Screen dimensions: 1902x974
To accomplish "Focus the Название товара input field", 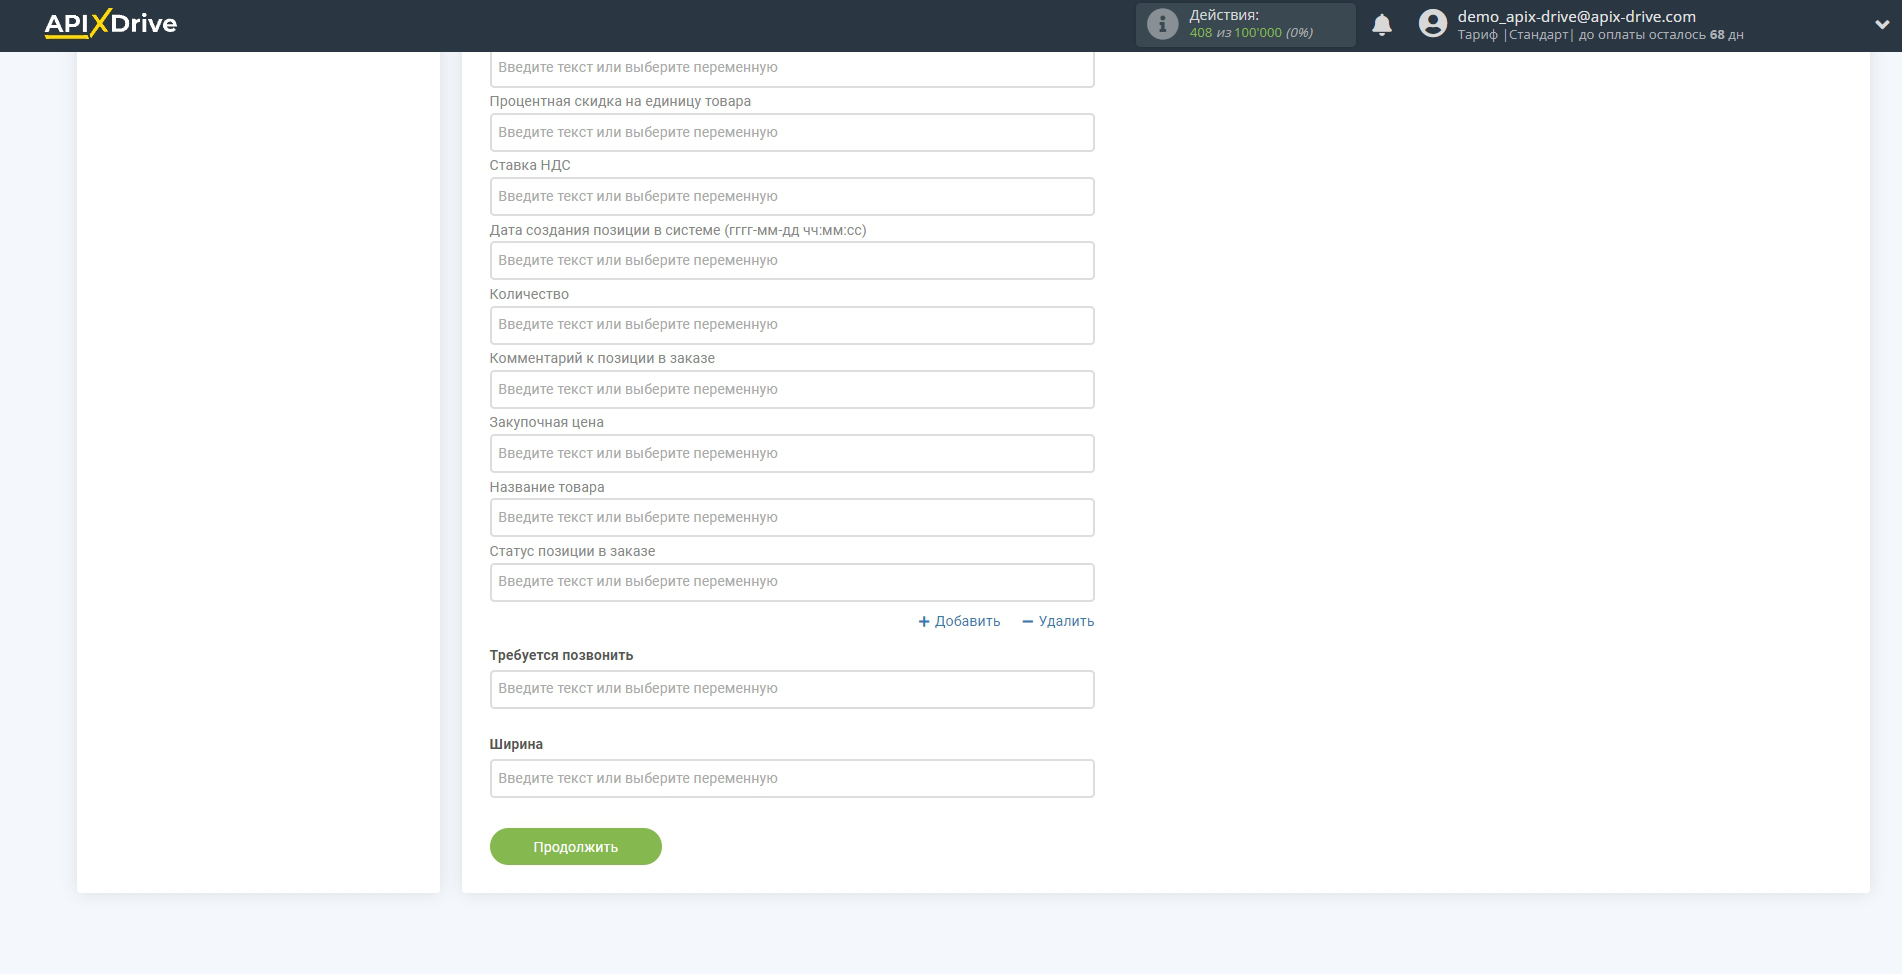I will pos(792,517).
